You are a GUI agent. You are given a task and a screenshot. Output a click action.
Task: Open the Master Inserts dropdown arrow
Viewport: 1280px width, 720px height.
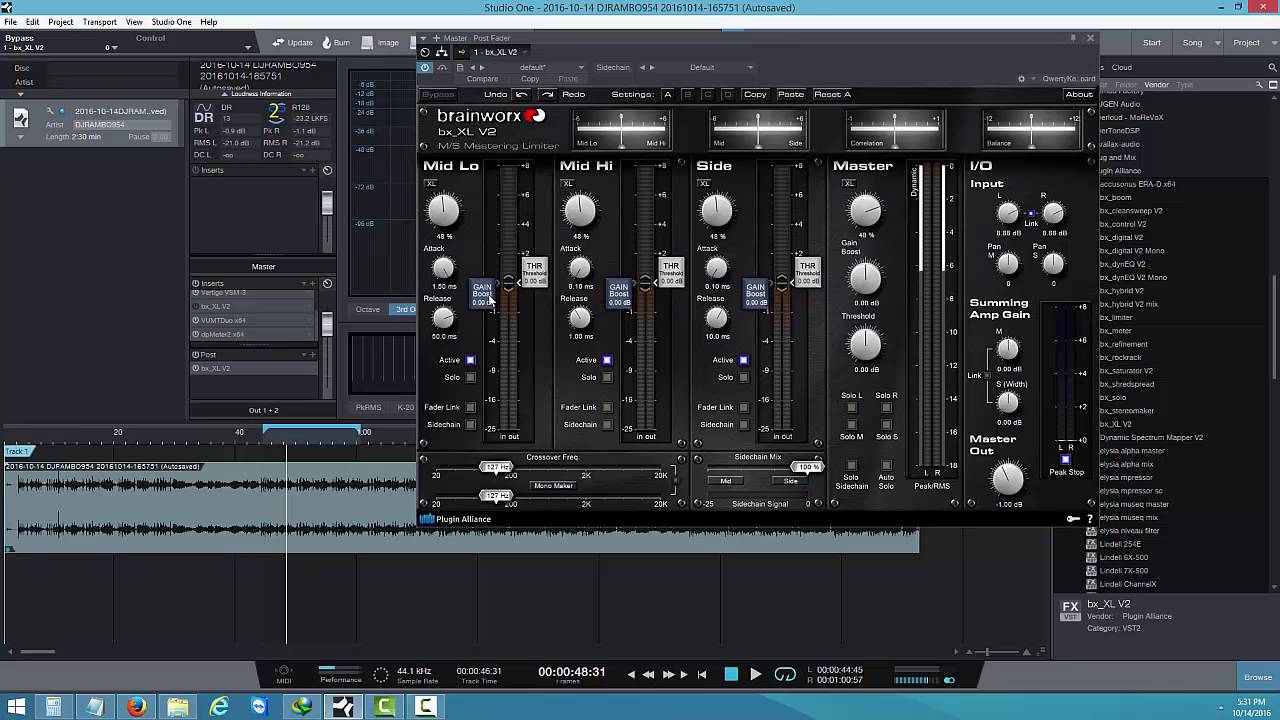point(302,283)
